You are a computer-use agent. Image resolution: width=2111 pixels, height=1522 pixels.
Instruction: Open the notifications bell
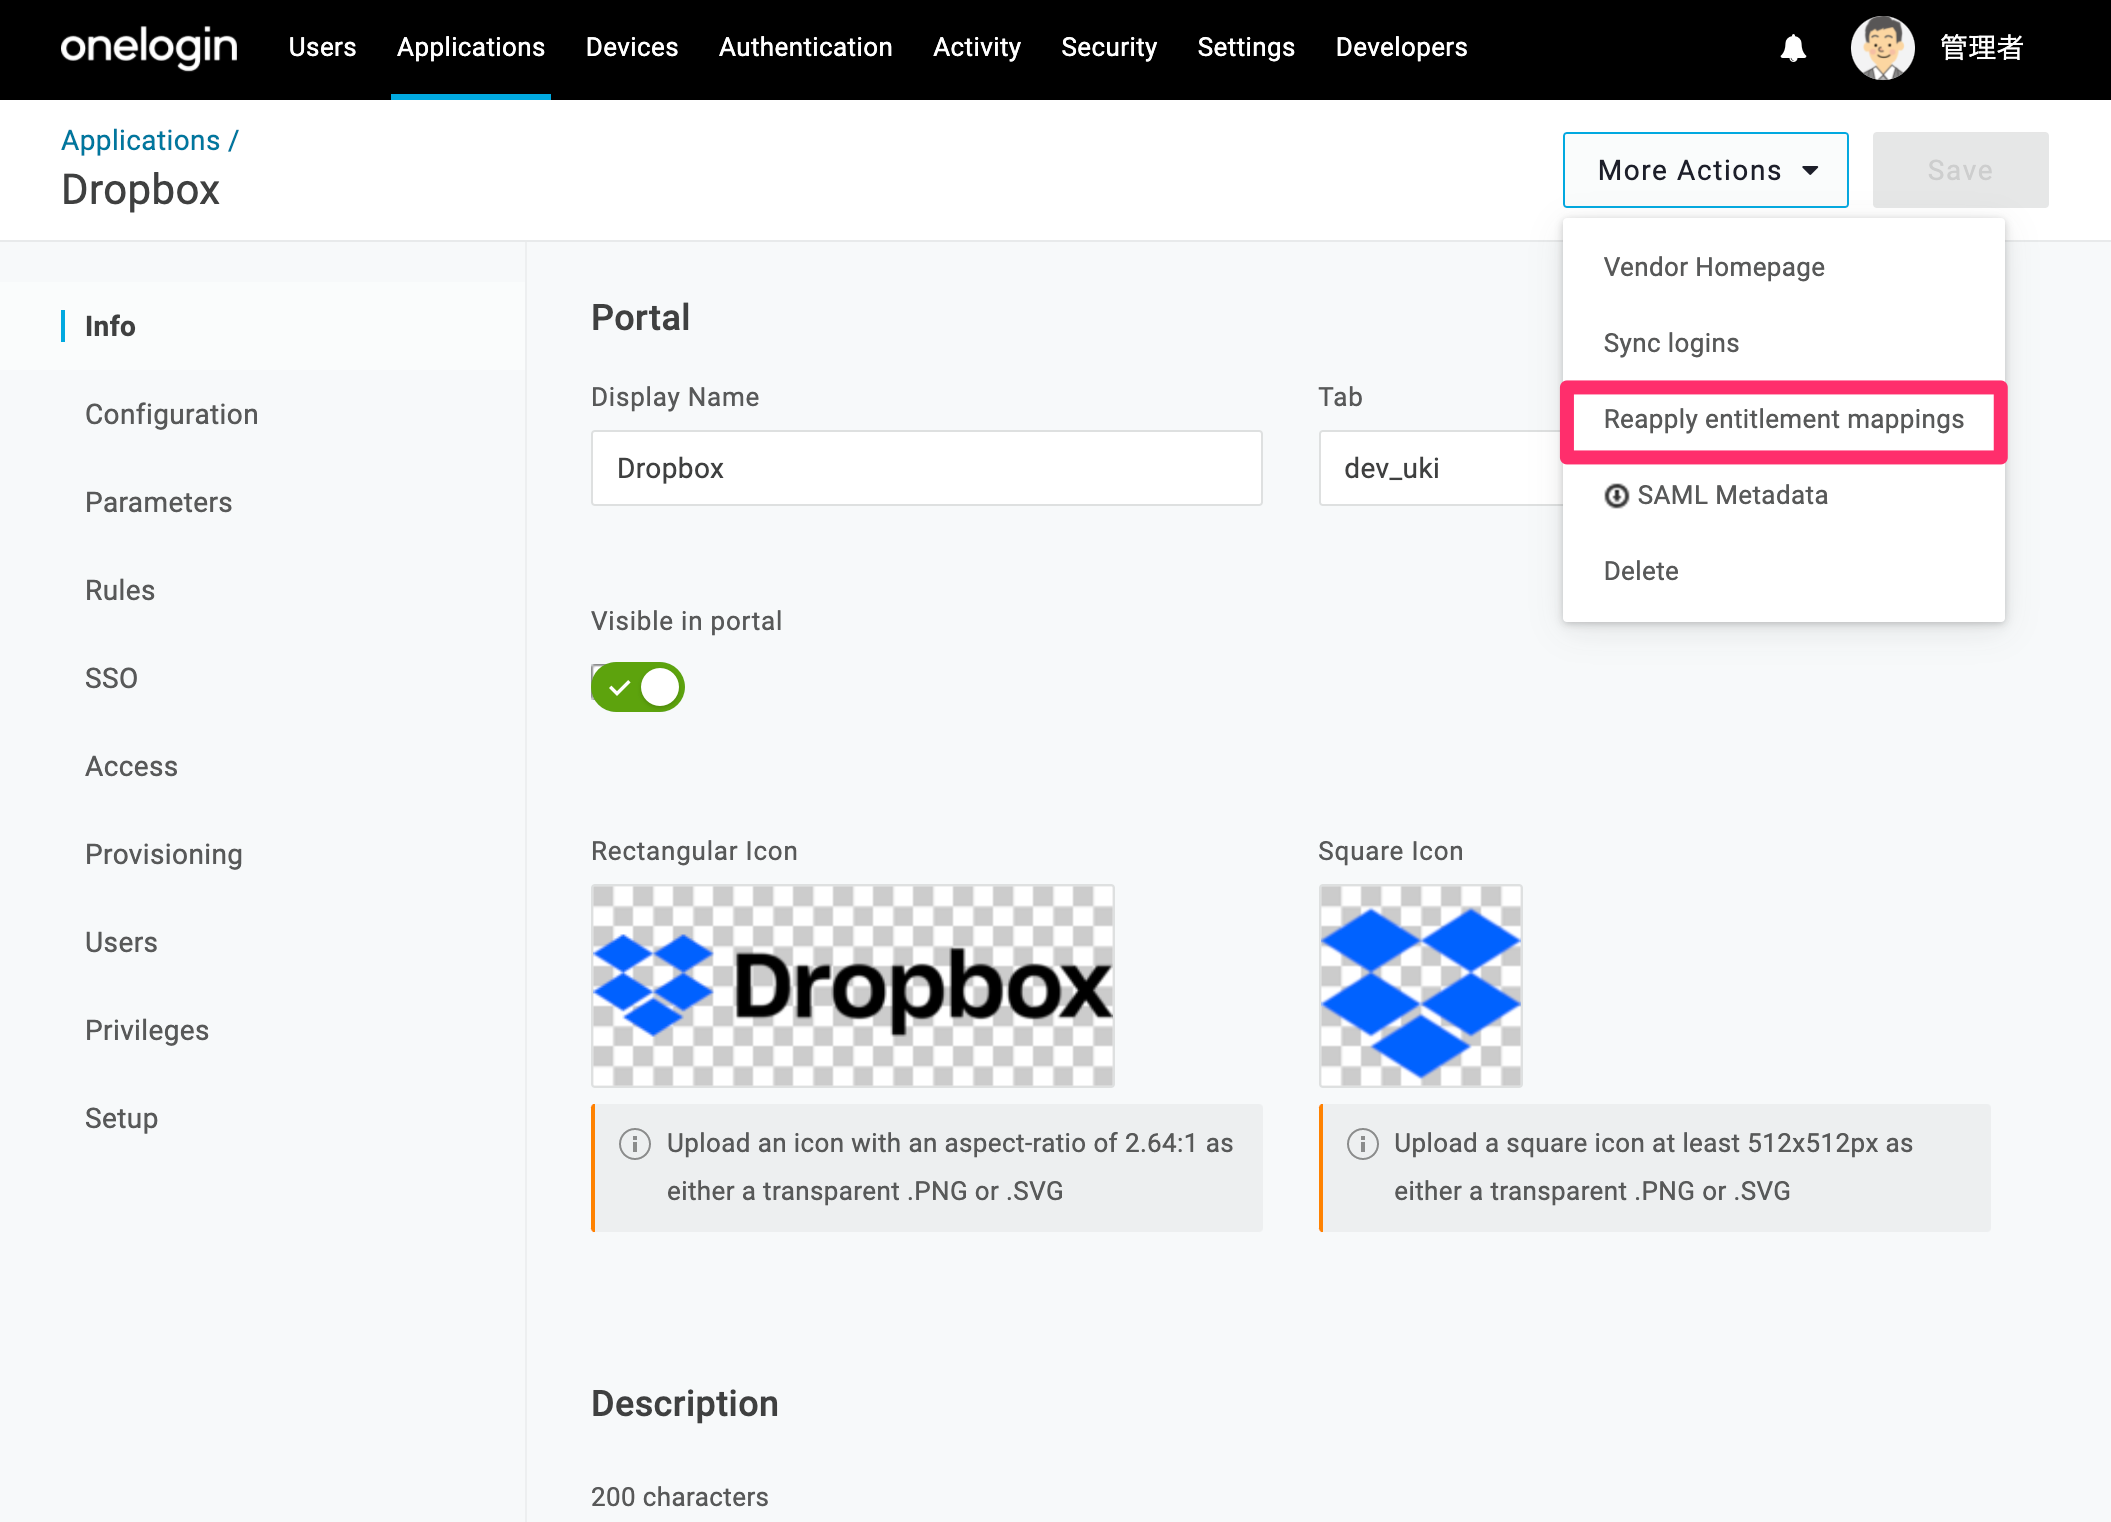(1793, 48)
